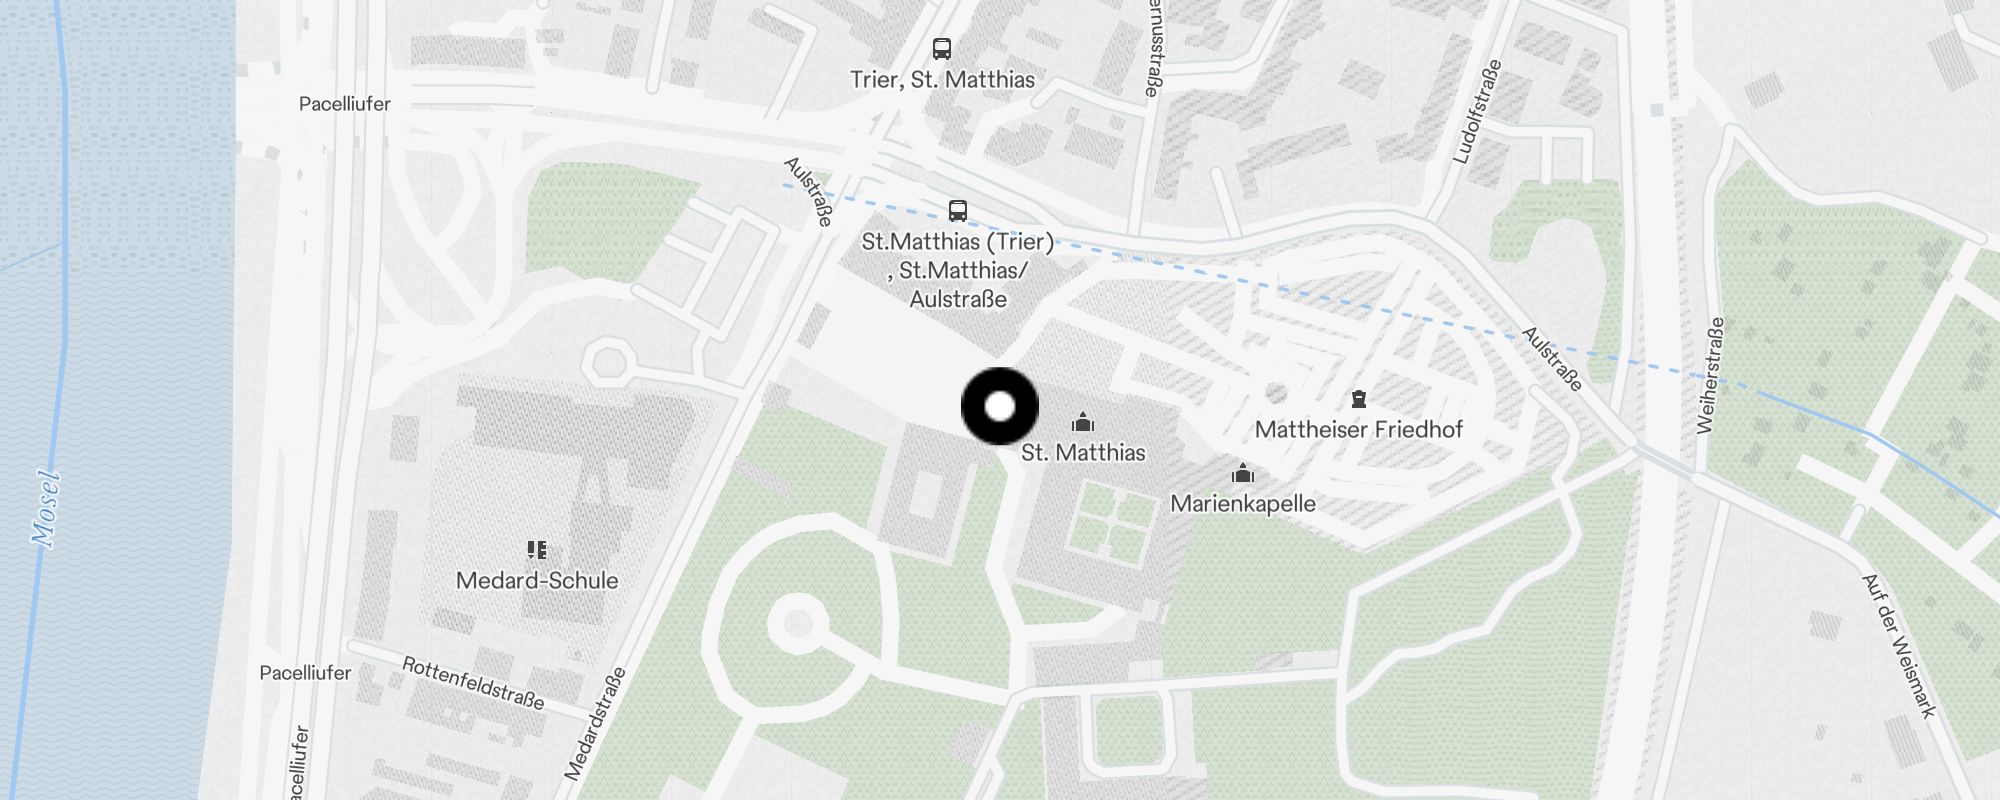
Task: Click the St.Matthias Aulstraße bus stop icon
Action: [958, 211]
